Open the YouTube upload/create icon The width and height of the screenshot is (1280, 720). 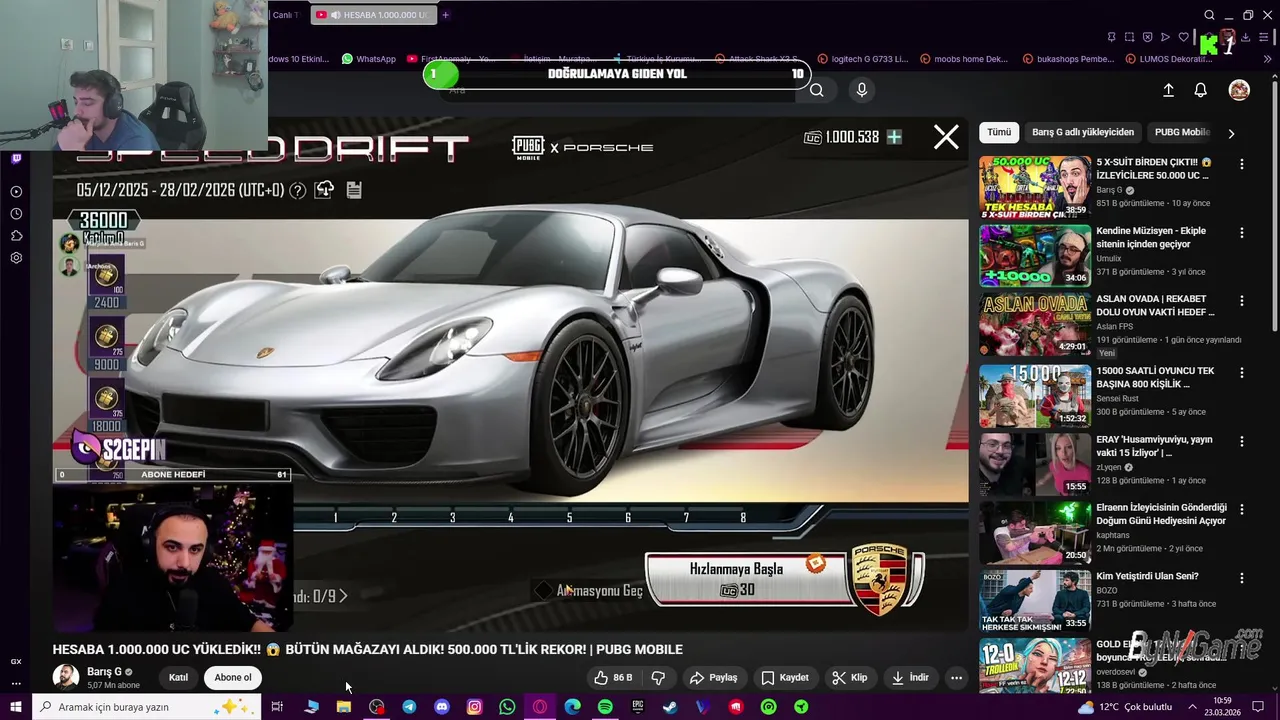tap(1168, 90)
